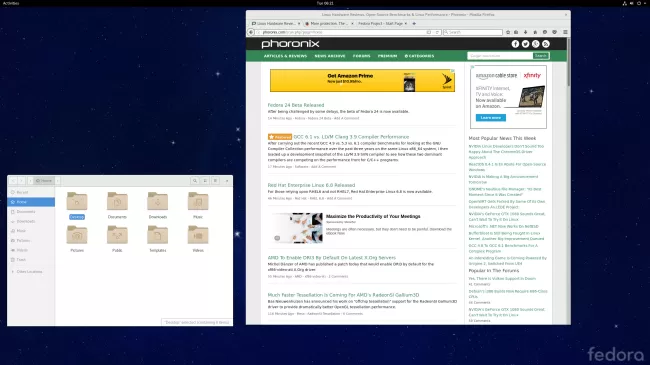
Task: Open Phoronix Google Plus icon
Action: point(536,44)
